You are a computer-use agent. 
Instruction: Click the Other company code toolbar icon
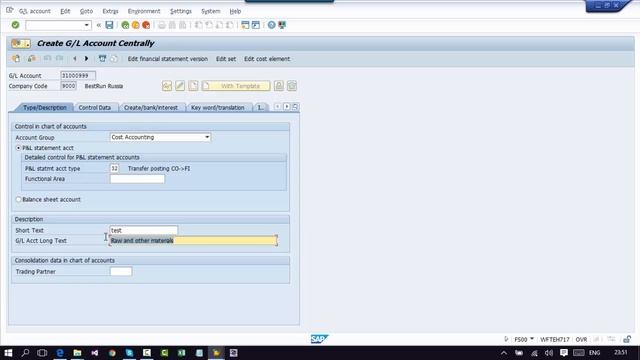click(x=31, y=59)
